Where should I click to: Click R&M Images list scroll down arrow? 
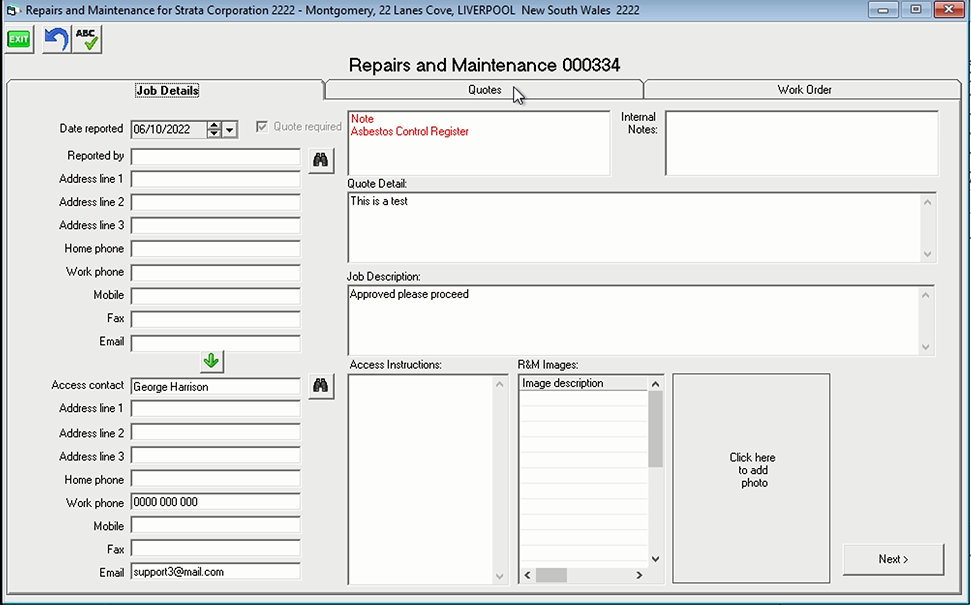tap(655, 559)
